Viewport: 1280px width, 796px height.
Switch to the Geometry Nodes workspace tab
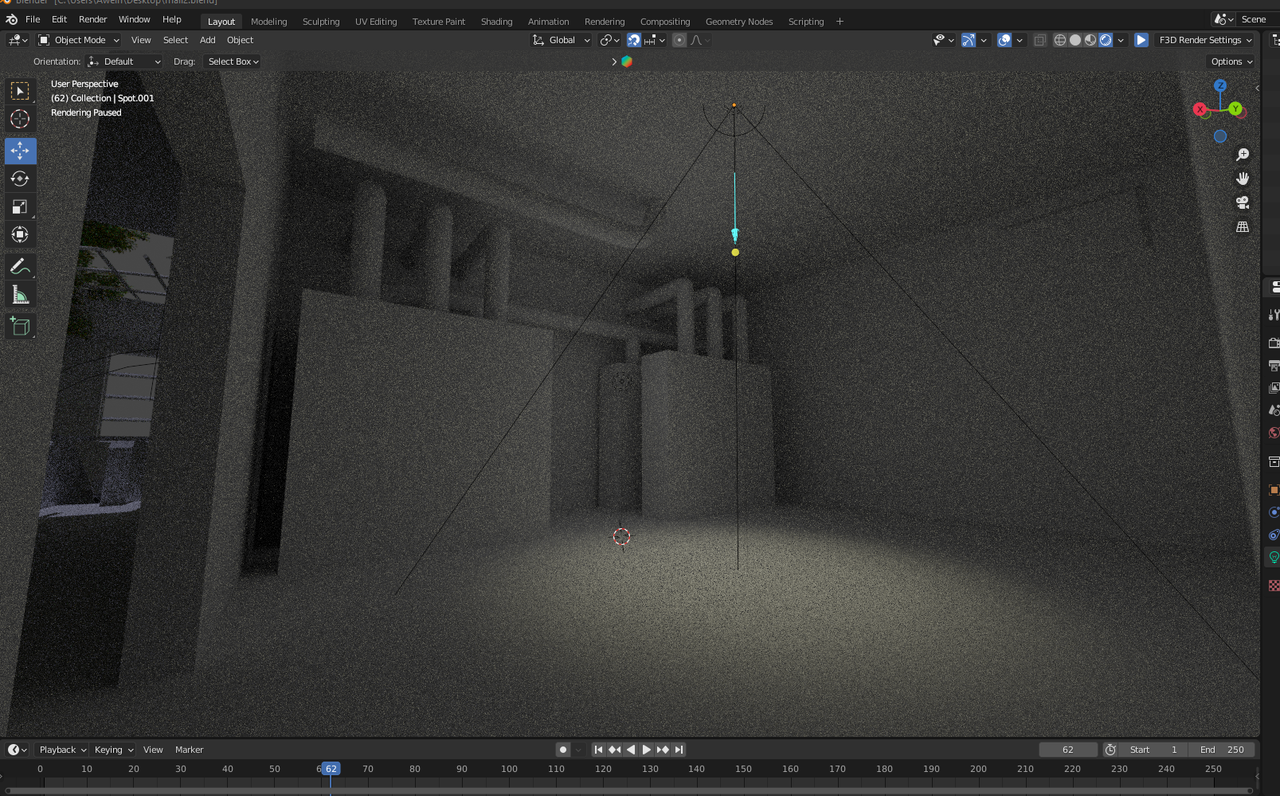pos(739,21)
